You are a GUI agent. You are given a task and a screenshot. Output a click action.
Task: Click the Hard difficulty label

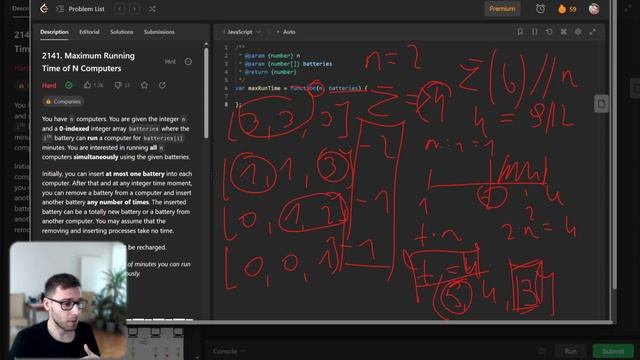click(49, 85)
